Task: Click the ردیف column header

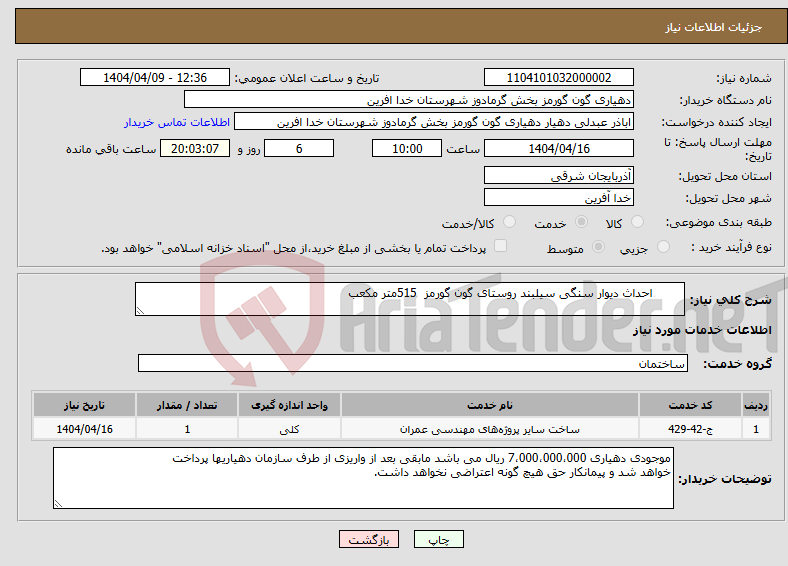Action: coord(756,405)
